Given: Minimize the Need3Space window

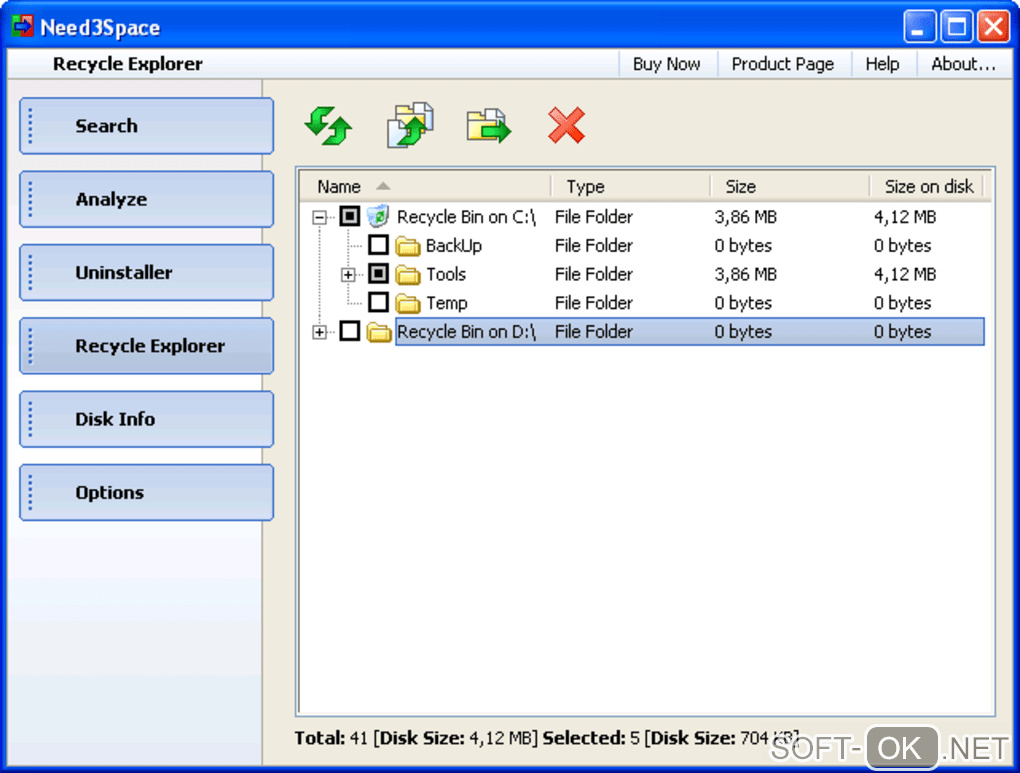Looking at the screenshot, I should [x=919, y=27].
